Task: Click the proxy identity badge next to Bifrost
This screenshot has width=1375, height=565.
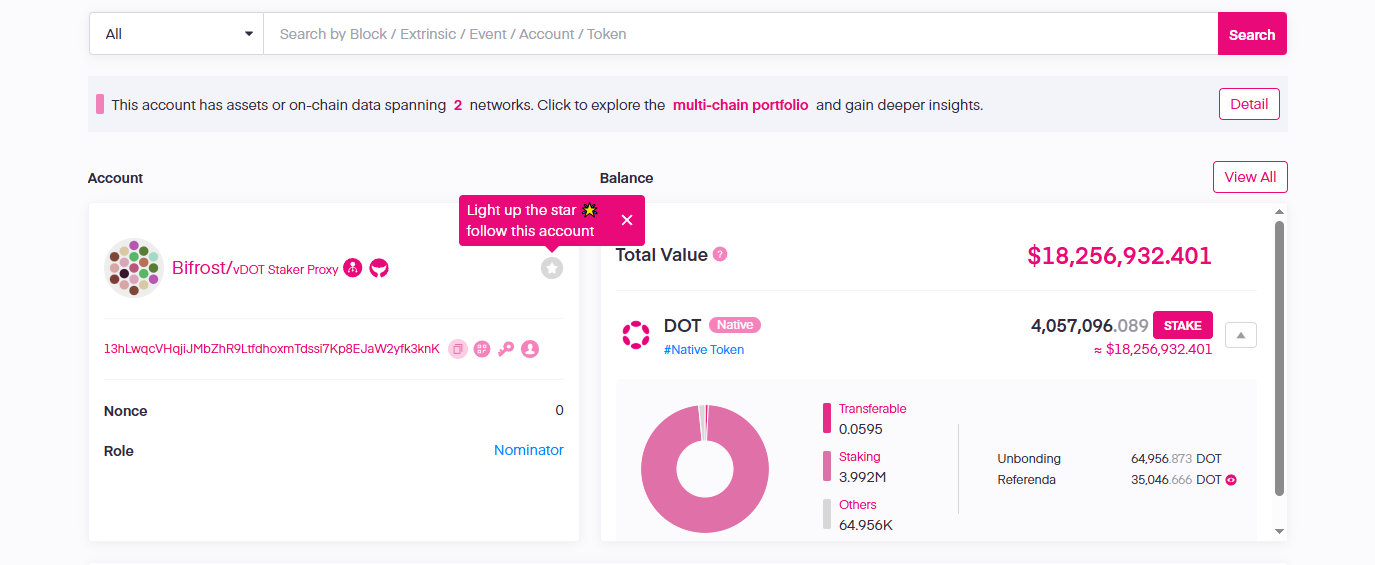Action: click(353, 268)
